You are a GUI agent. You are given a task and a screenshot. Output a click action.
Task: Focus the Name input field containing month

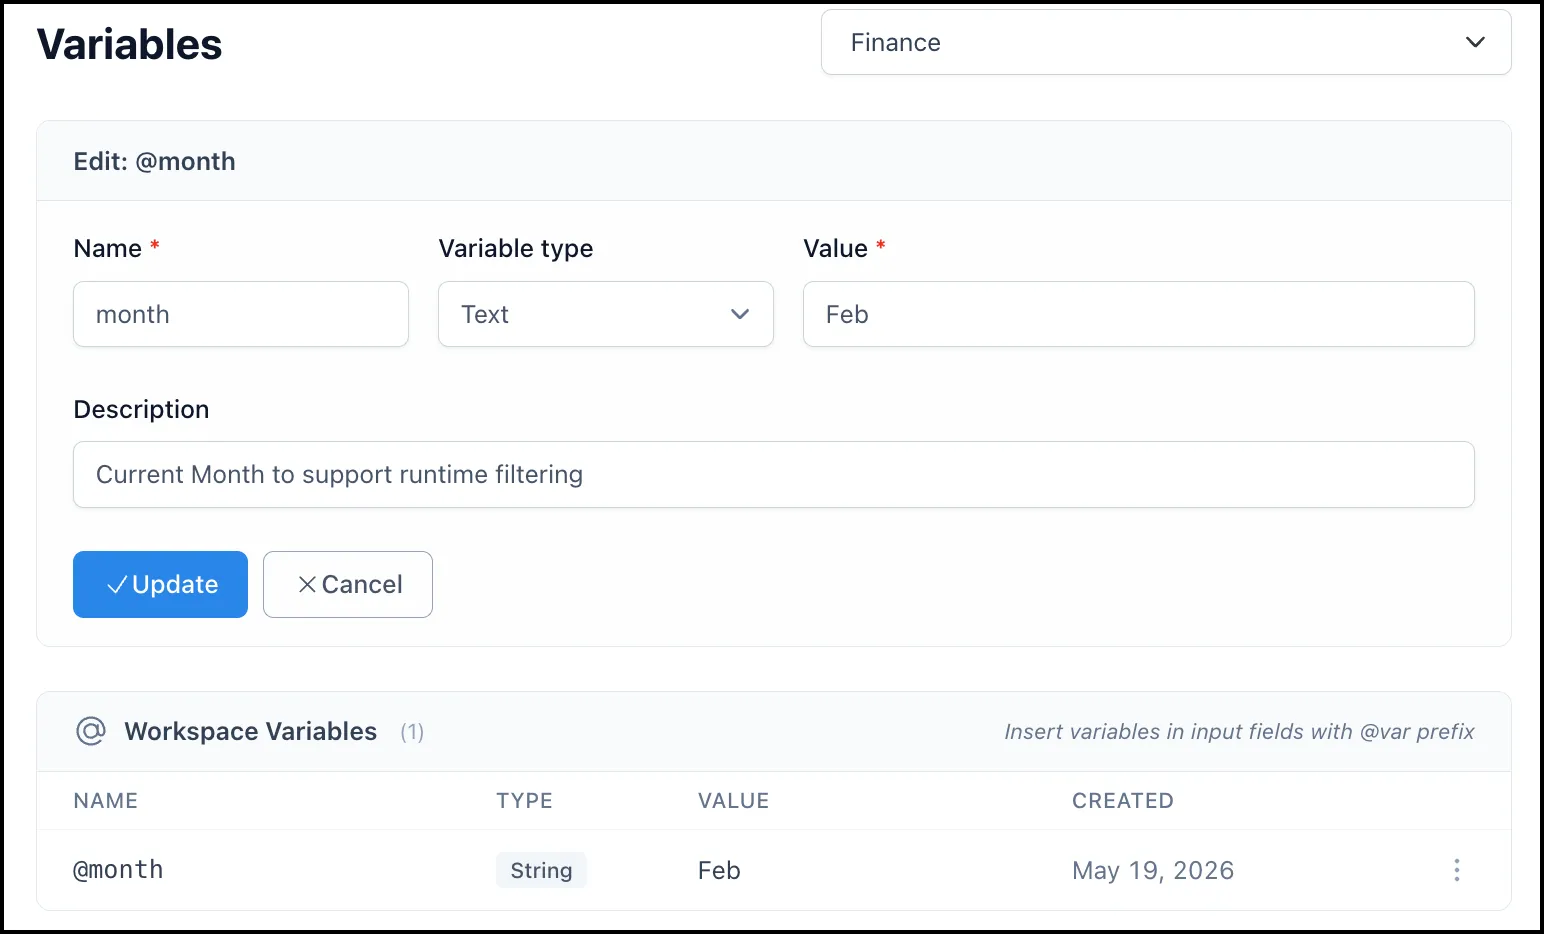[x=241, y=314]
